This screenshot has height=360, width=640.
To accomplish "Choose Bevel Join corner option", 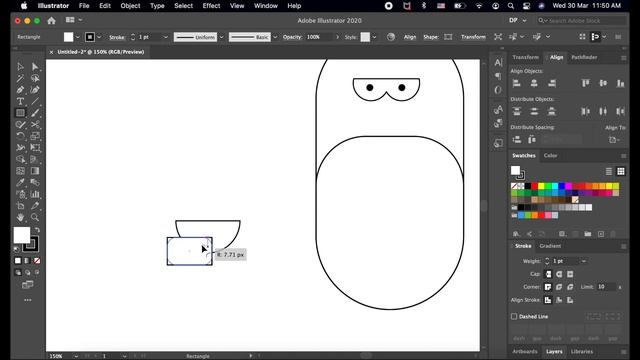I will click(570, 287).
